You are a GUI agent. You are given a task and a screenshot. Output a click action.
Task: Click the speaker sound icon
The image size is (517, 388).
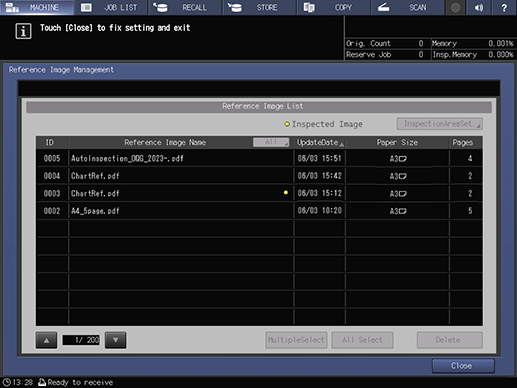479,7
